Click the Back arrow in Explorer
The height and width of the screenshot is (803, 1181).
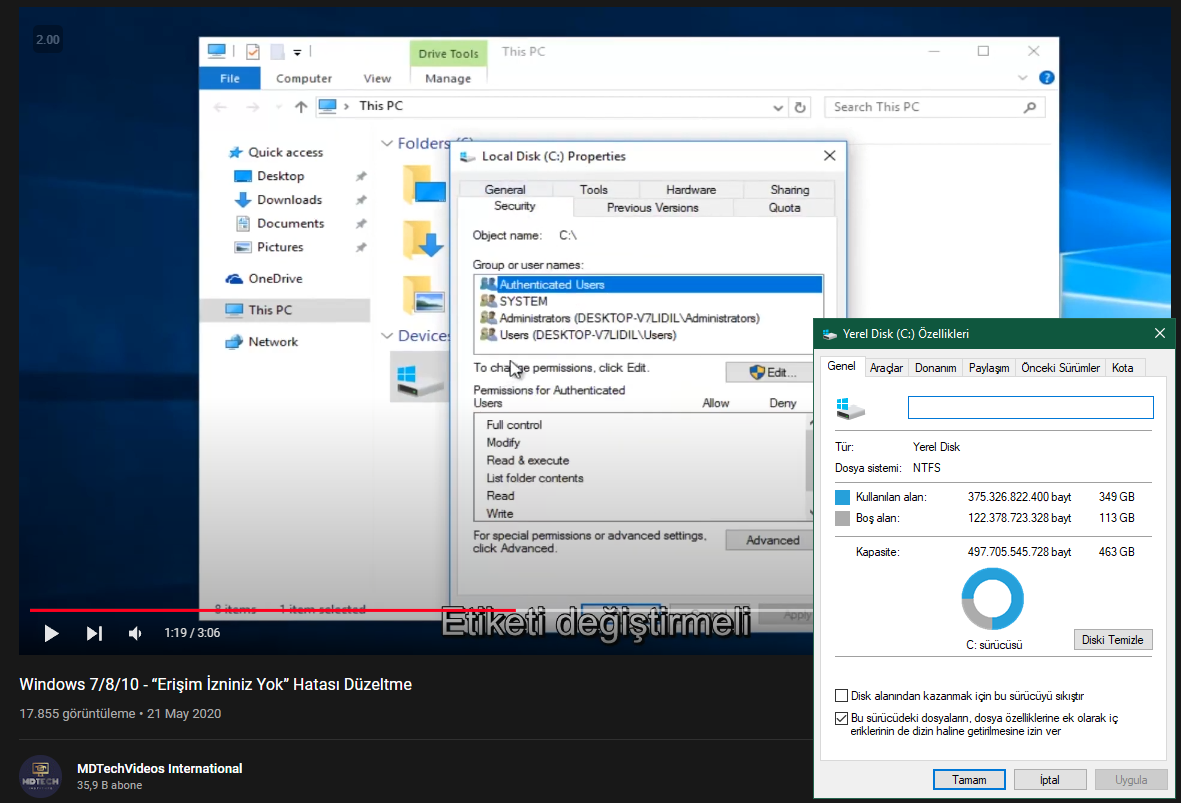(x=220, y=107)
